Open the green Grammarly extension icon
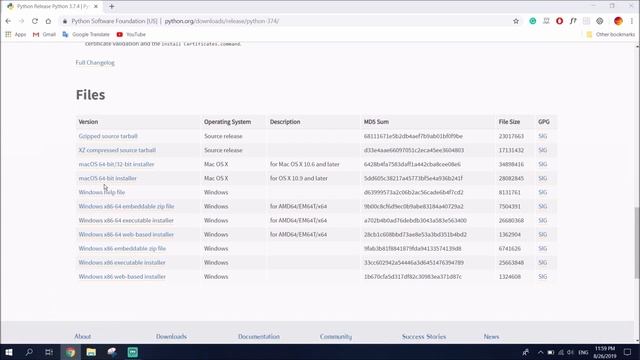Screen dimensions: 640x360 point(533,21)
